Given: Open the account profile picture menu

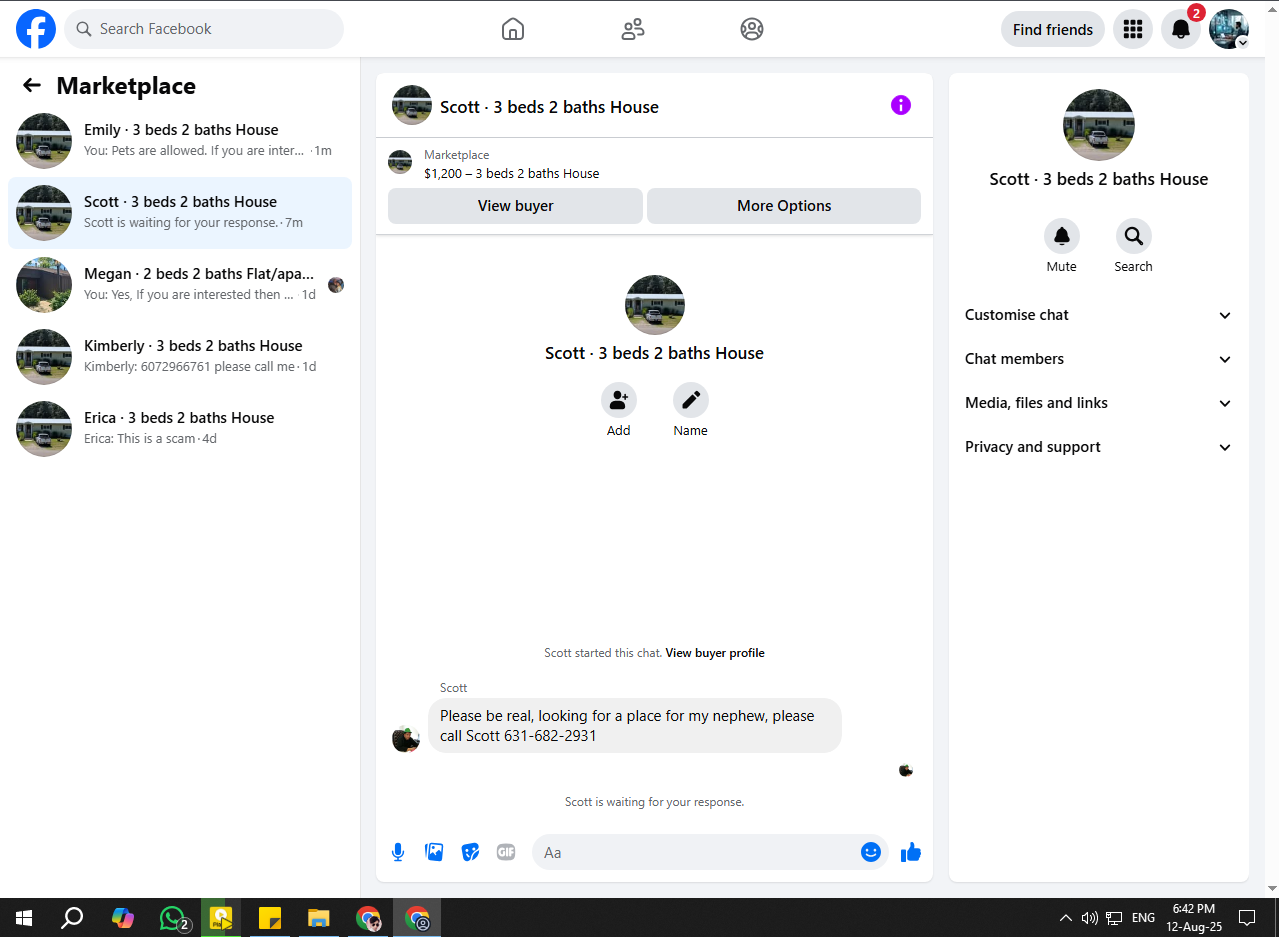Looking at the screenshot, I should (x=1229, y=29).
